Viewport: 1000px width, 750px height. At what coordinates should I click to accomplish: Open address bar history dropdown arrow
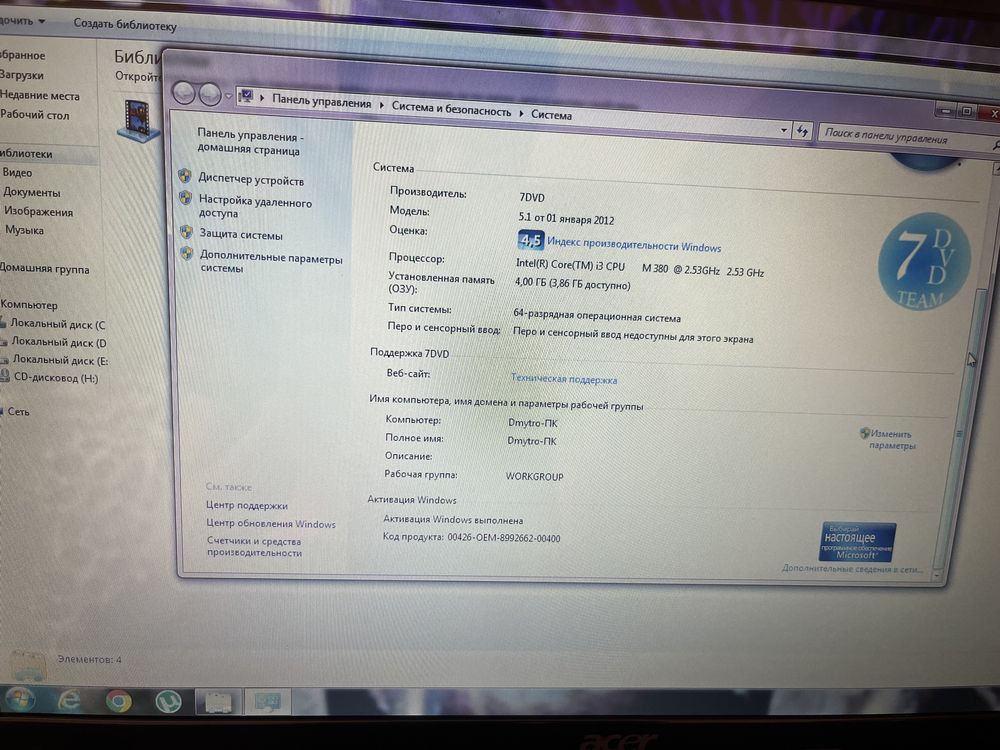[x=784, y=130]
